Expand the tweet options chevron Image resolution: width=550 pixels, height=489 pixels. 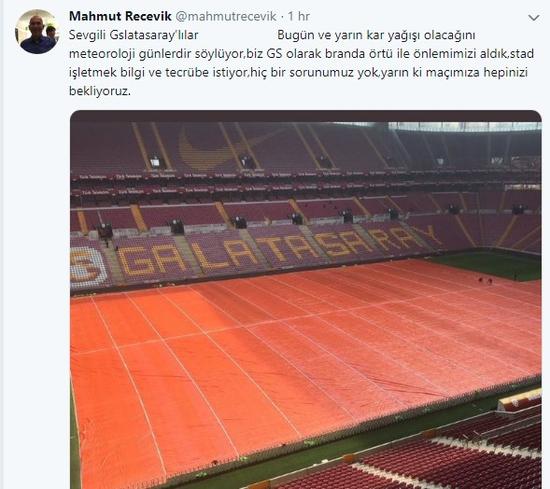(534, 18)
